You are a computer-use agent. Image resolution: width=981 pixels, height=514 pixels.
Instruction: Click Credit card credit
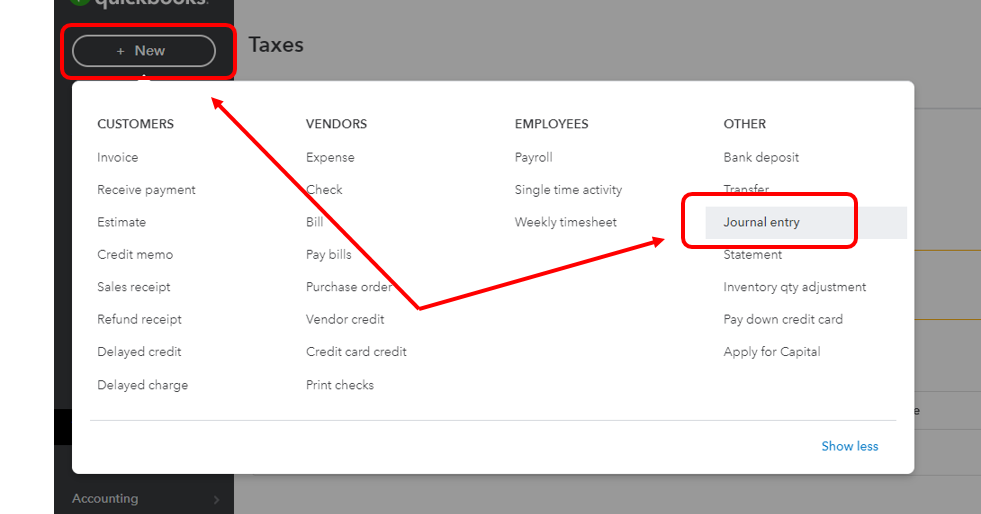tap(357, 351)
